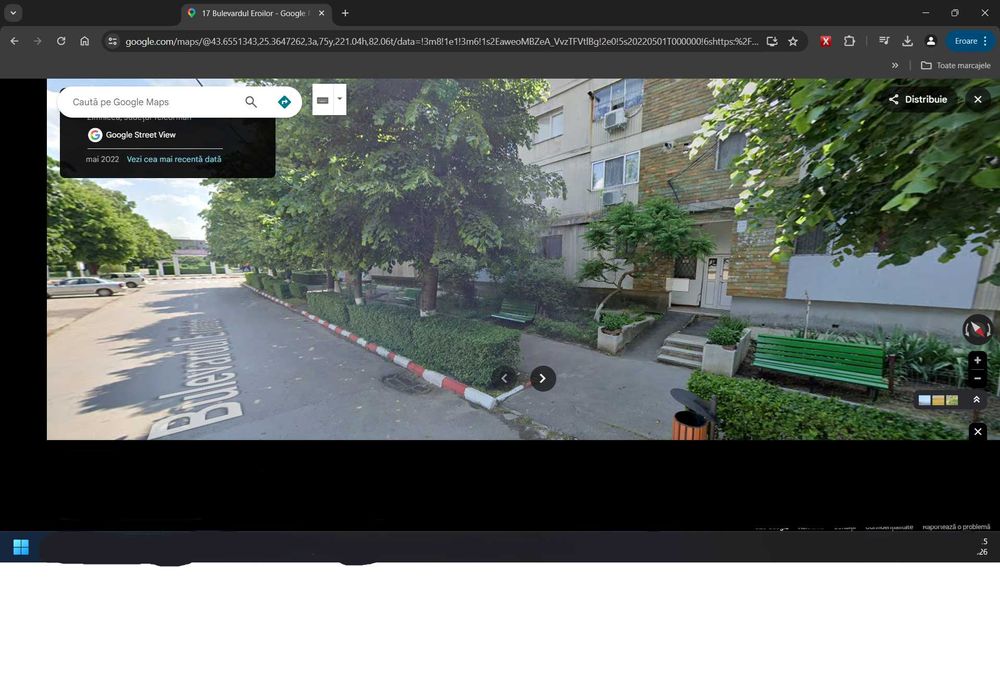Close Street View with top X
The image size is (1000, 676).
point(978,99)
